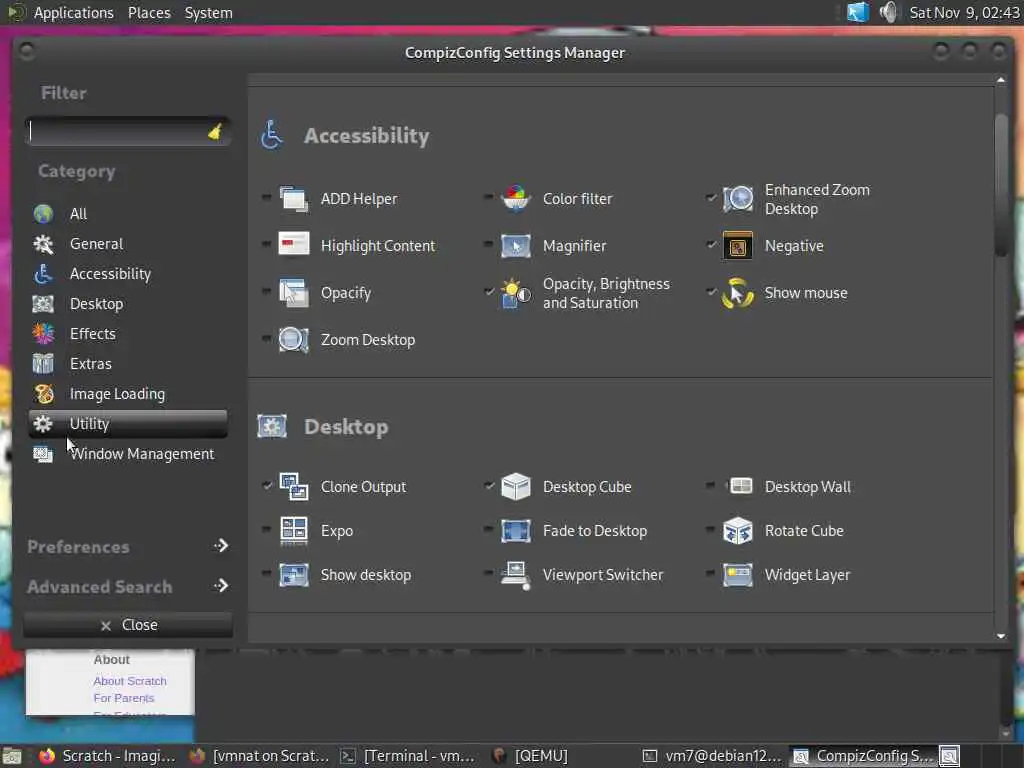Select the Extras category

click(x=128, y=364)
